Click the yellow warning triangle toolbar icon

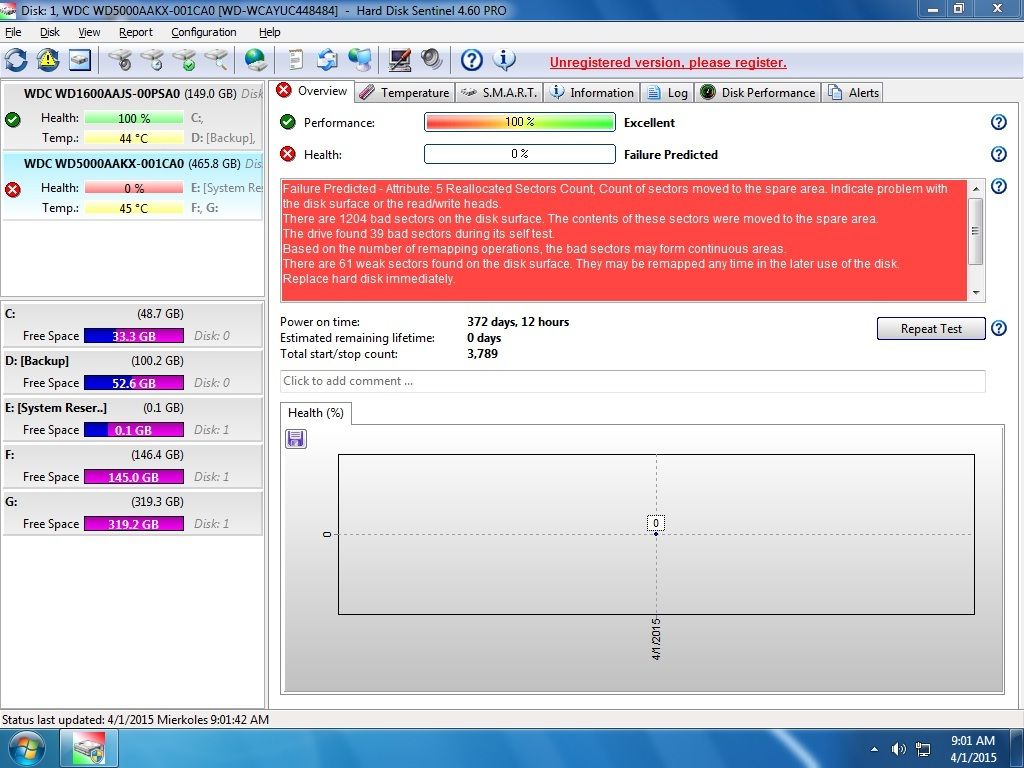[48, 60]
